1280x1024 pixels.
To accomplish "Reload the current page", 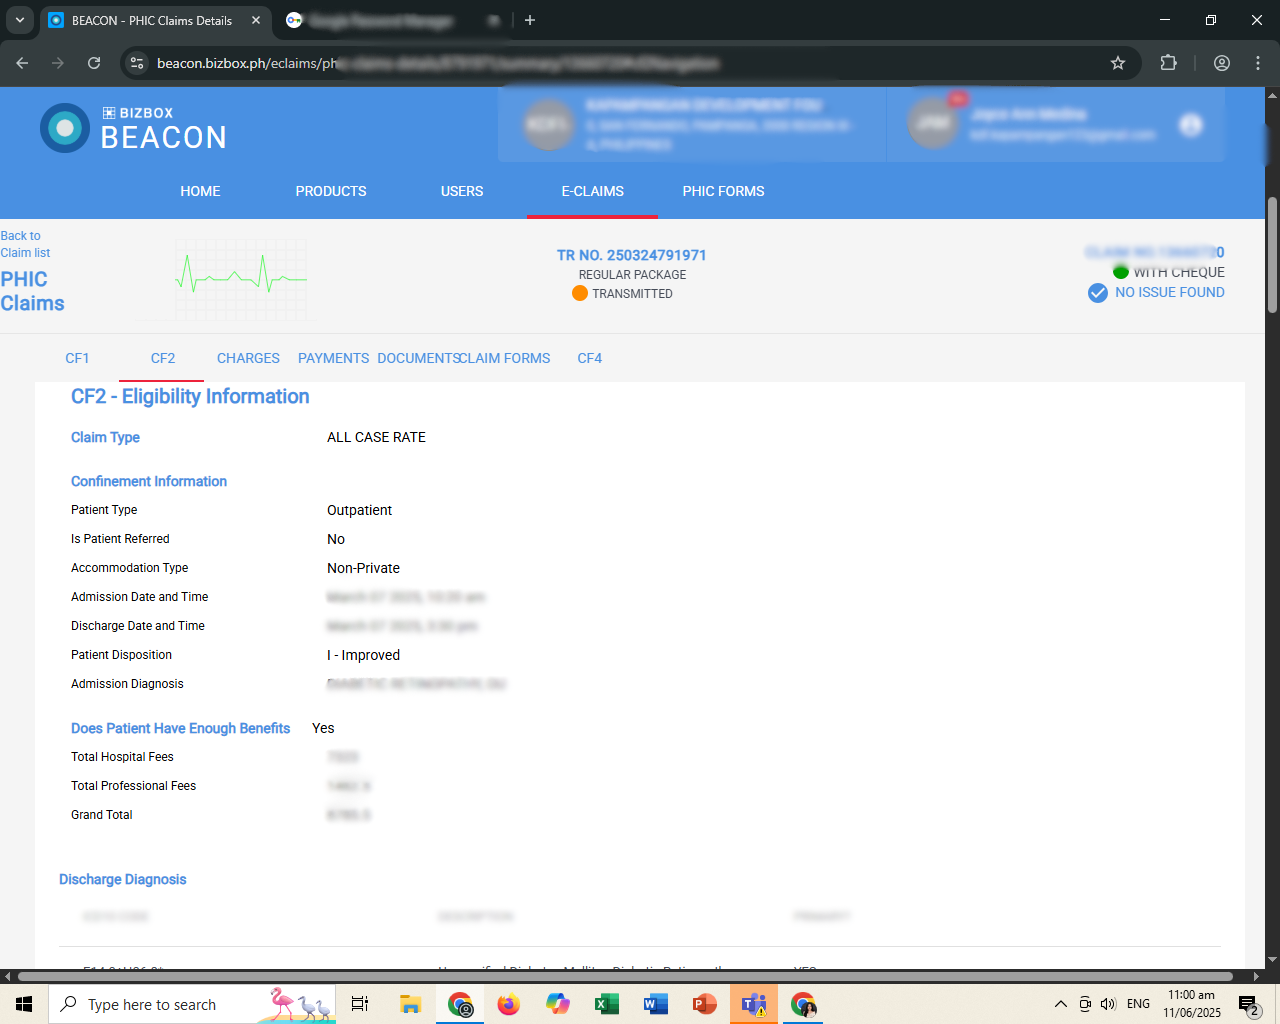I will (x=94, y=63).
